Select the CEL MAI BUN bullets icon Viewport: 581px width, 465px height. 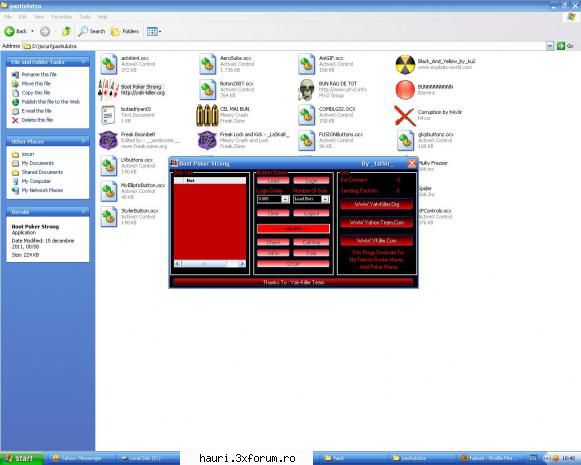pos(207,115)
